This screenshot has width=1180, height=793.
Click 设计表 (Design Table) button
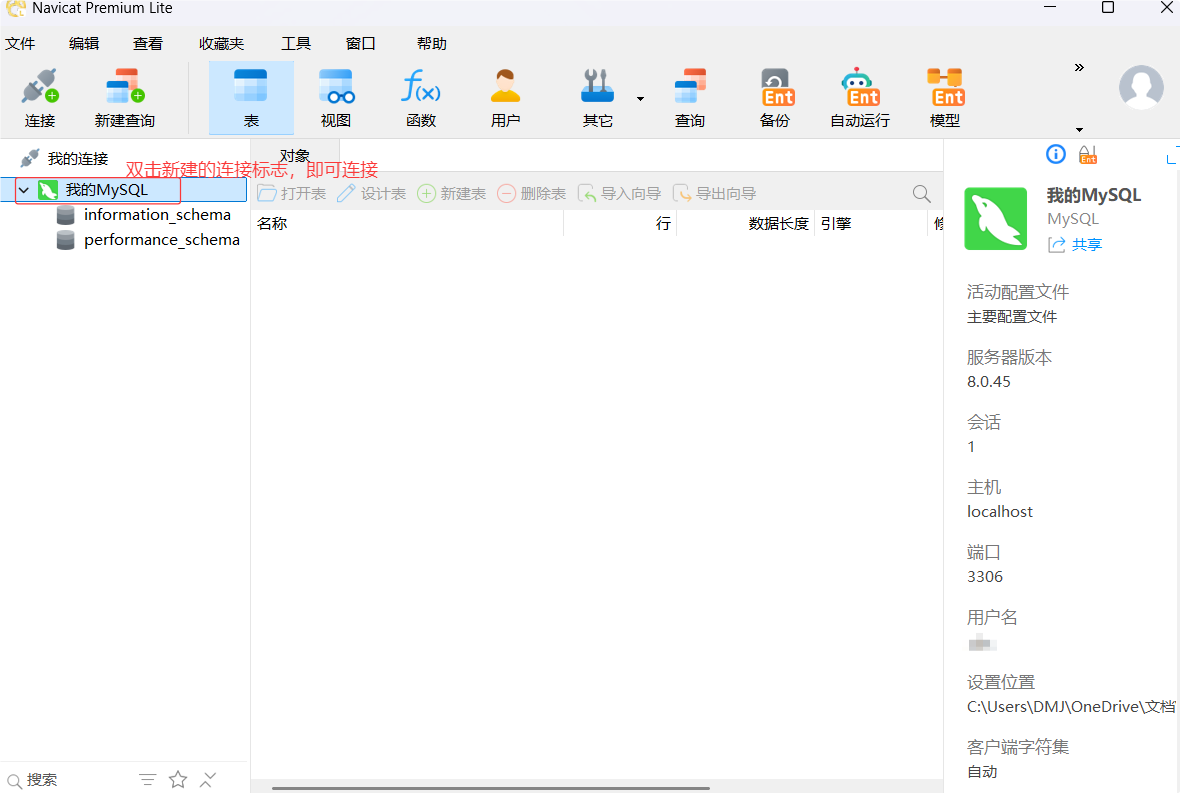[372, 194]
